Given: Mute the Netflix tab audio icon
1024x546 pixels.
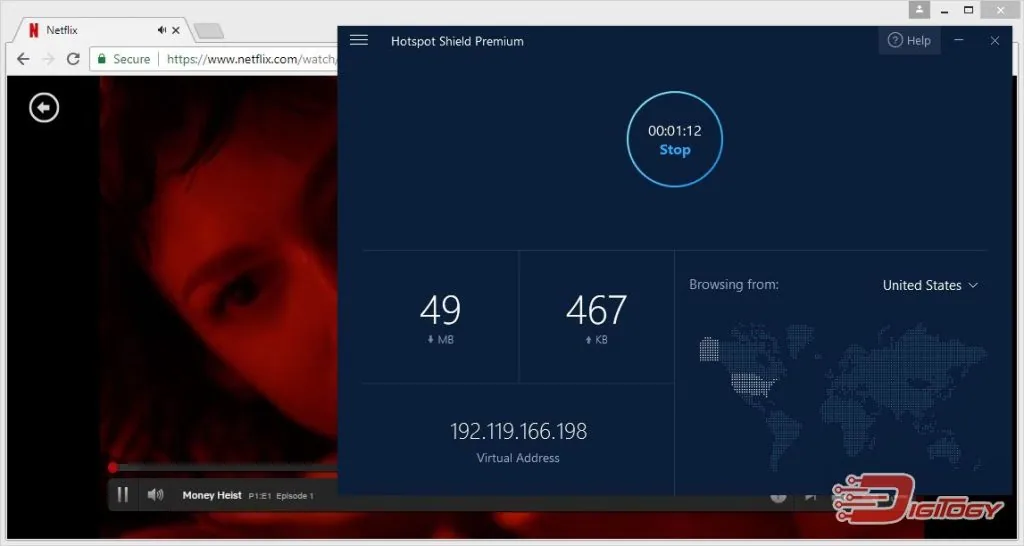Looking at the screenshot, I should [x=161, y=30].
